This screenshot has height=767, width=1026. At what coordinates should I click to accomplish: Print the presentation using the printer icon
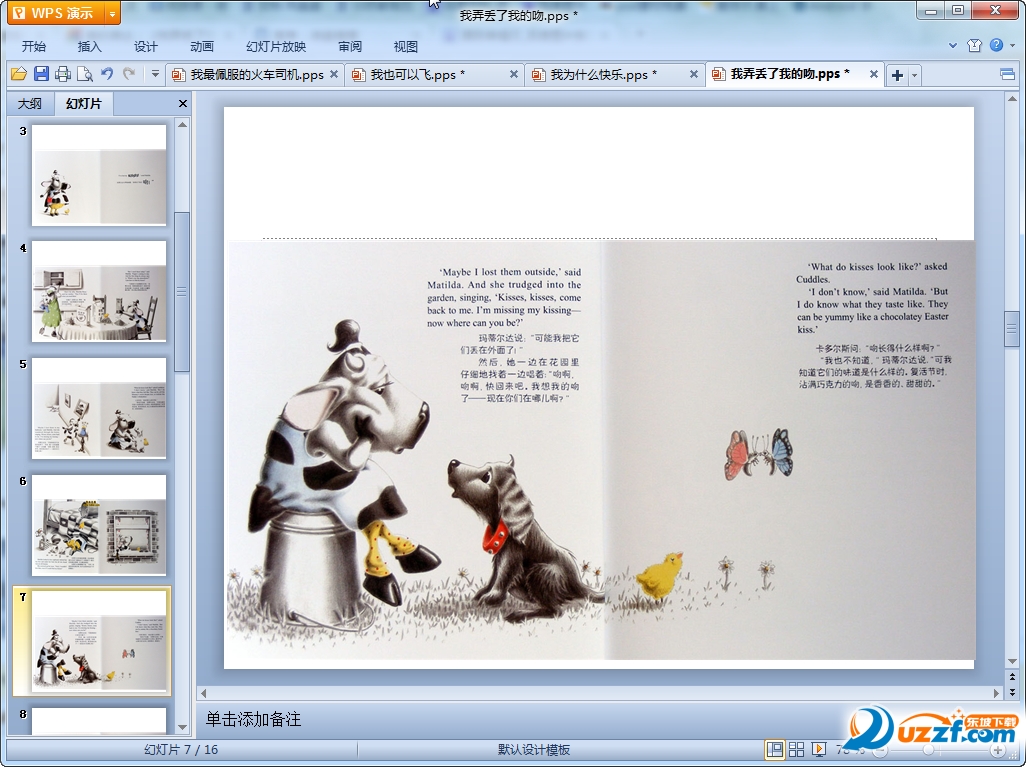(63, 75)
